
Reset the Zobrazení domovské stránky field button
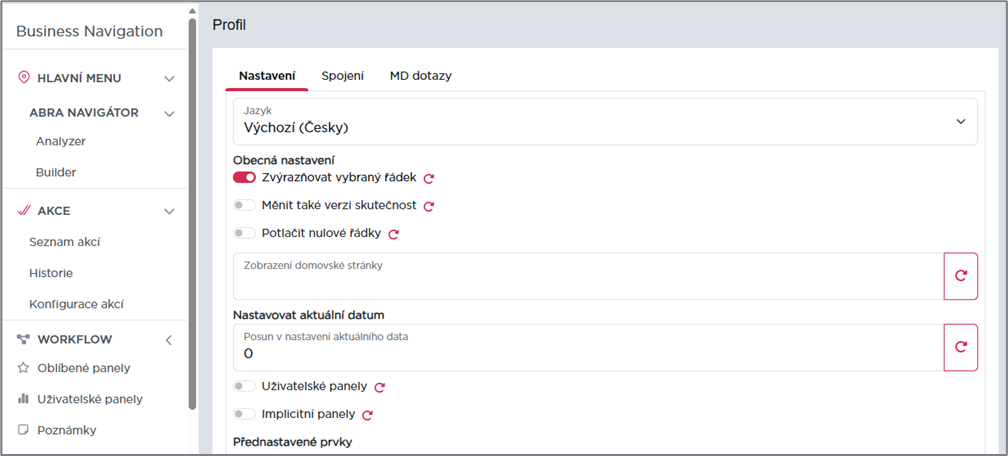[960, 276]
